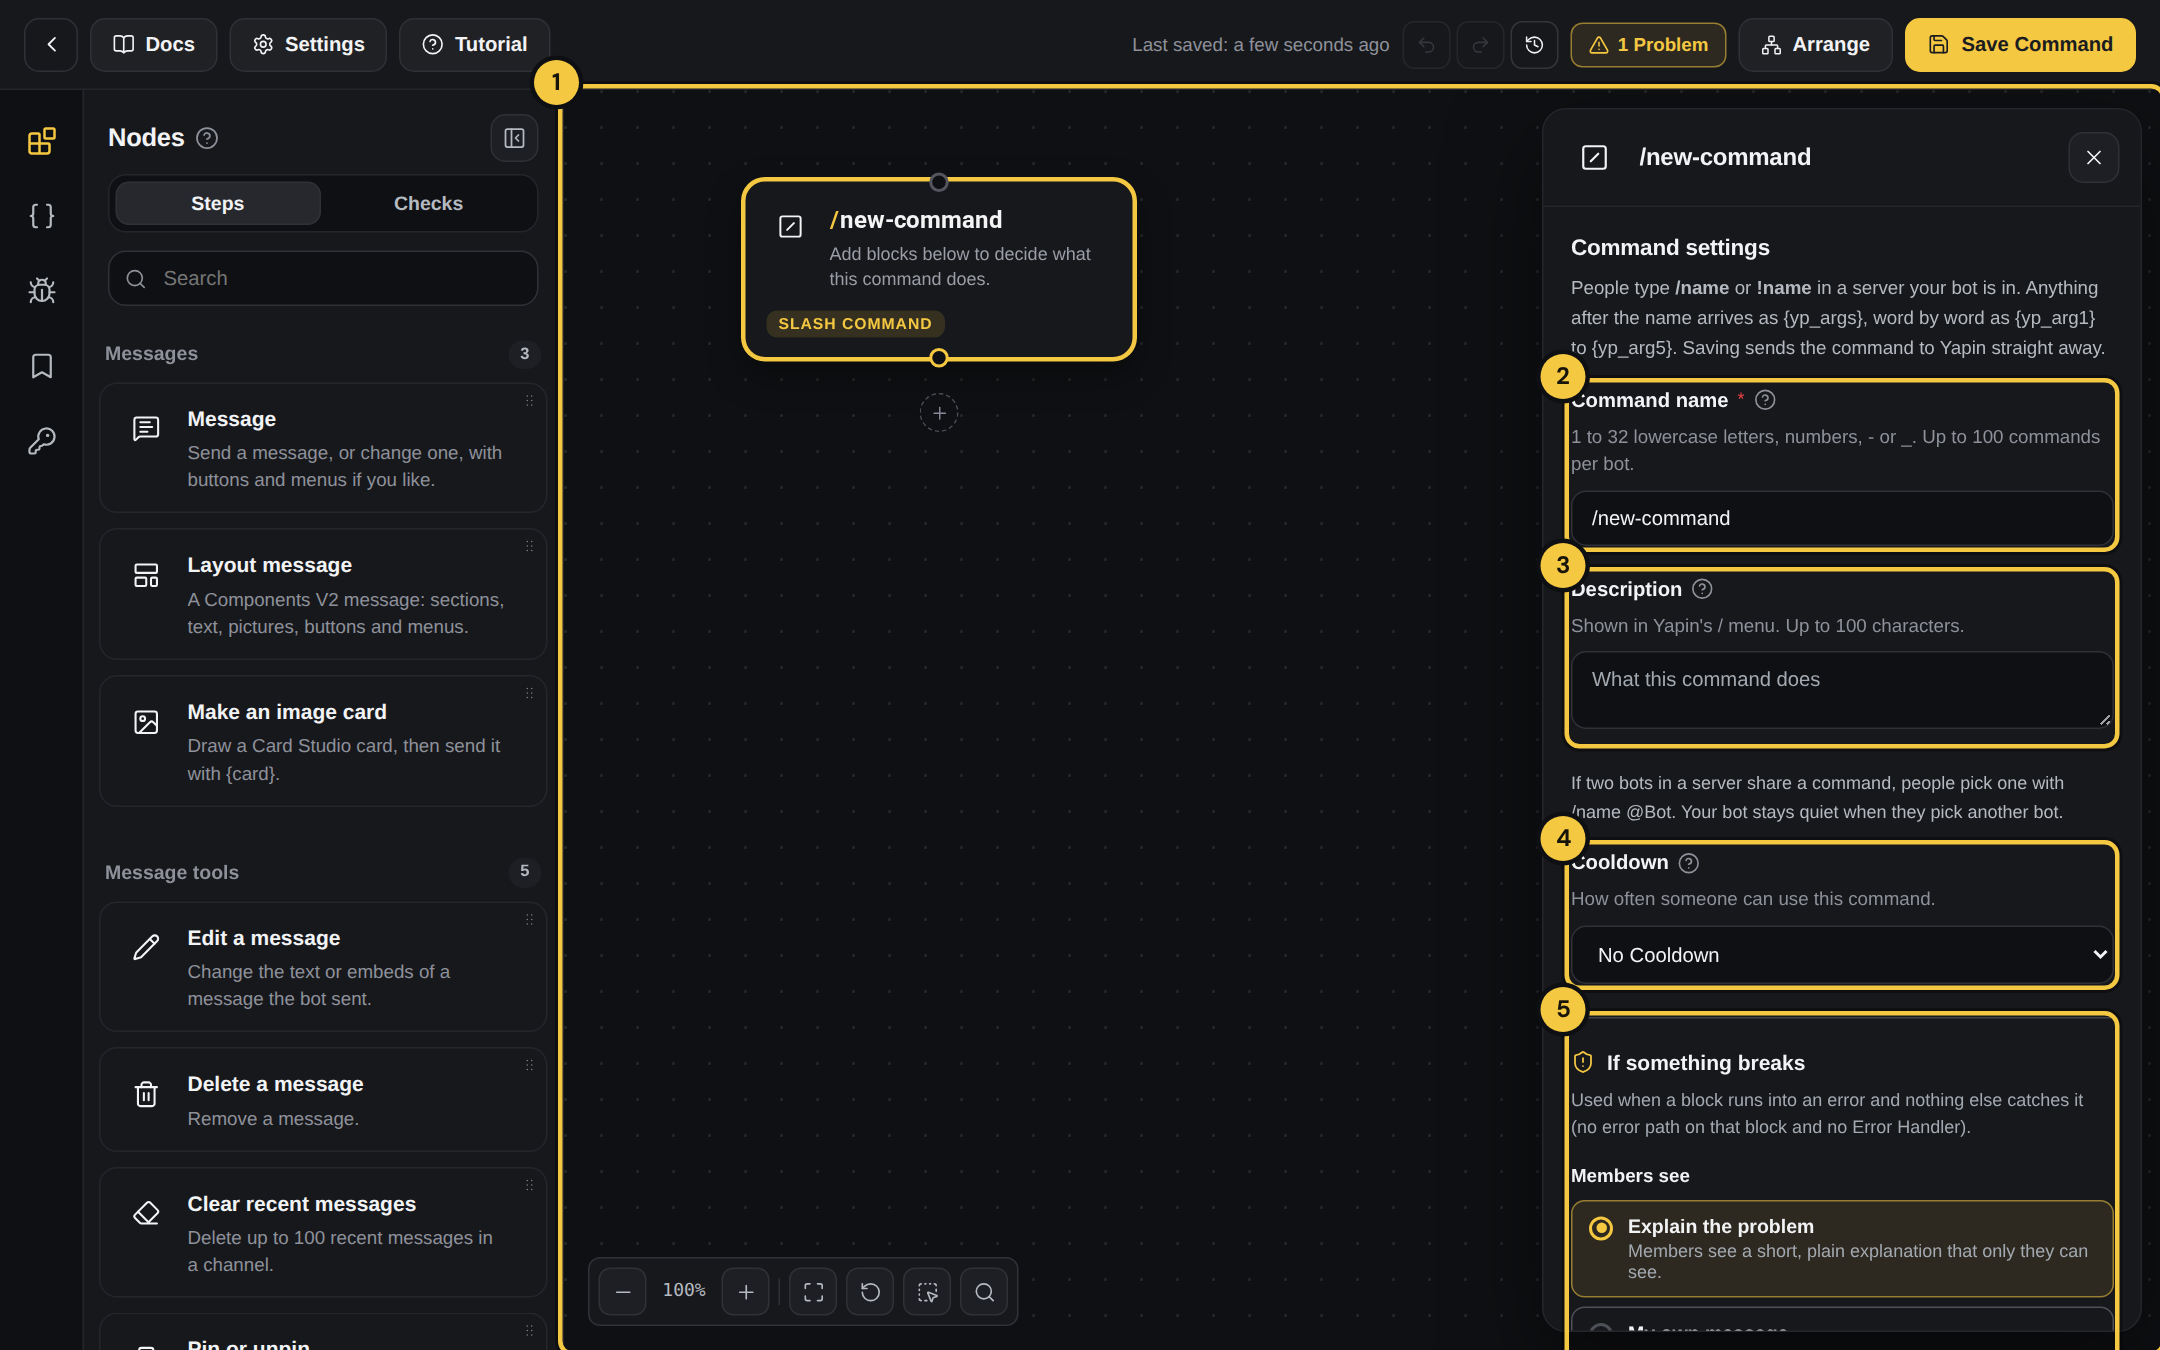Open the Docs menu
The image size is (2160, 1350).
click(x=153, y=45)
